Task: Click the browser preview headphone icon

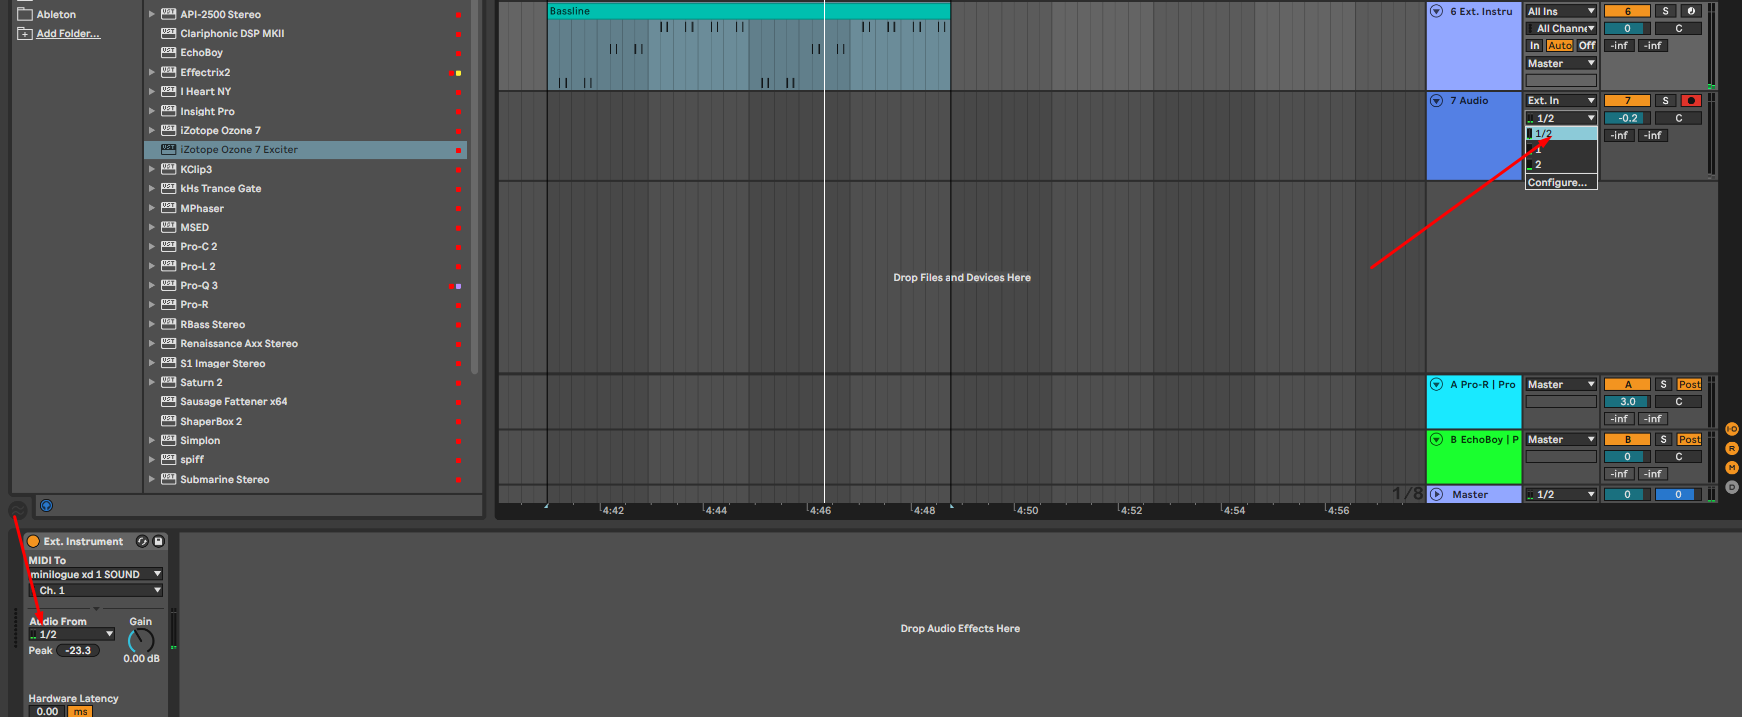Action: click(x=46, y=506)
